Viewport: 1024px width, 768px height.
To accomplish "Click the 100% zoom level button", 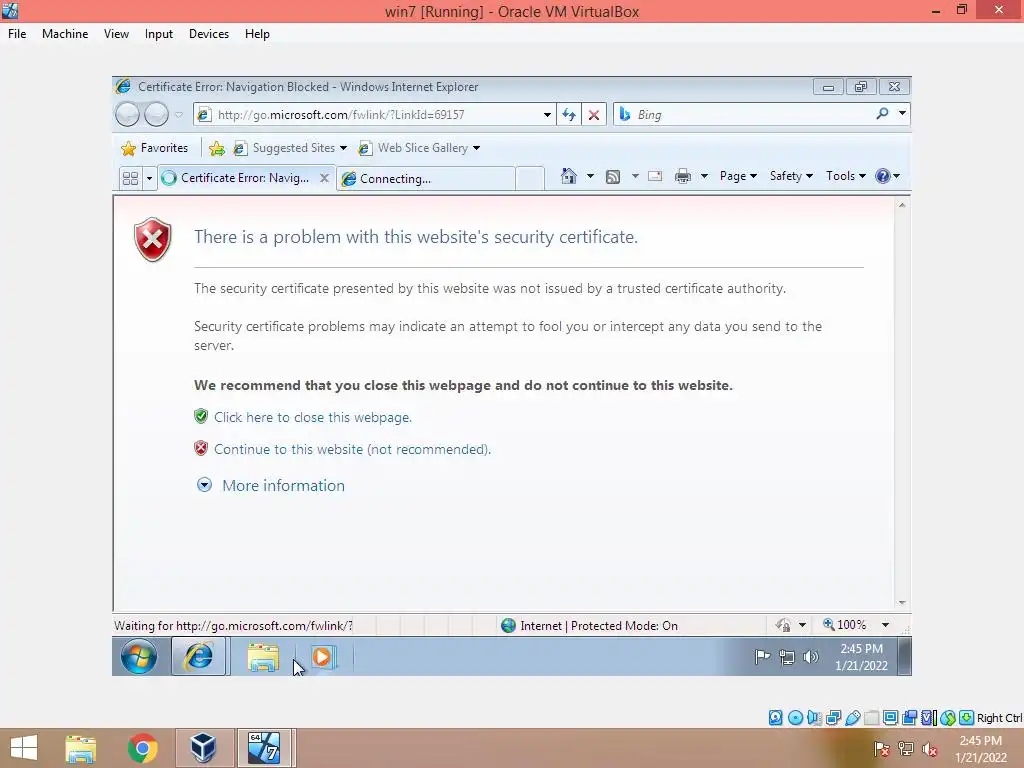I will [845, 625].
